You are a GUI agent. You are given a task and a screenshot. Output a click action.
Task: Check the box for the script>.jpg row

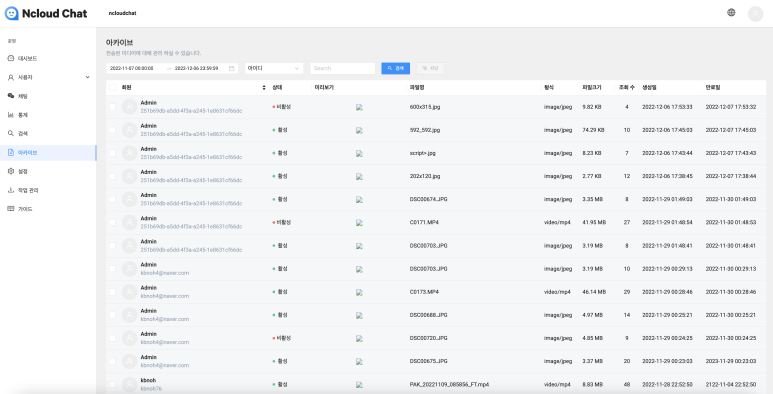tap(112, 153)
